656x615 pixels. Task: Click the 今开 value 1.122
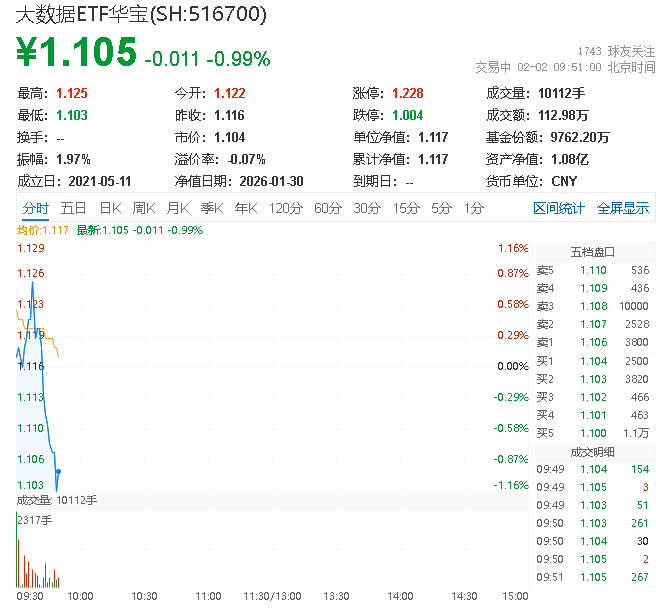coord(229,93)
